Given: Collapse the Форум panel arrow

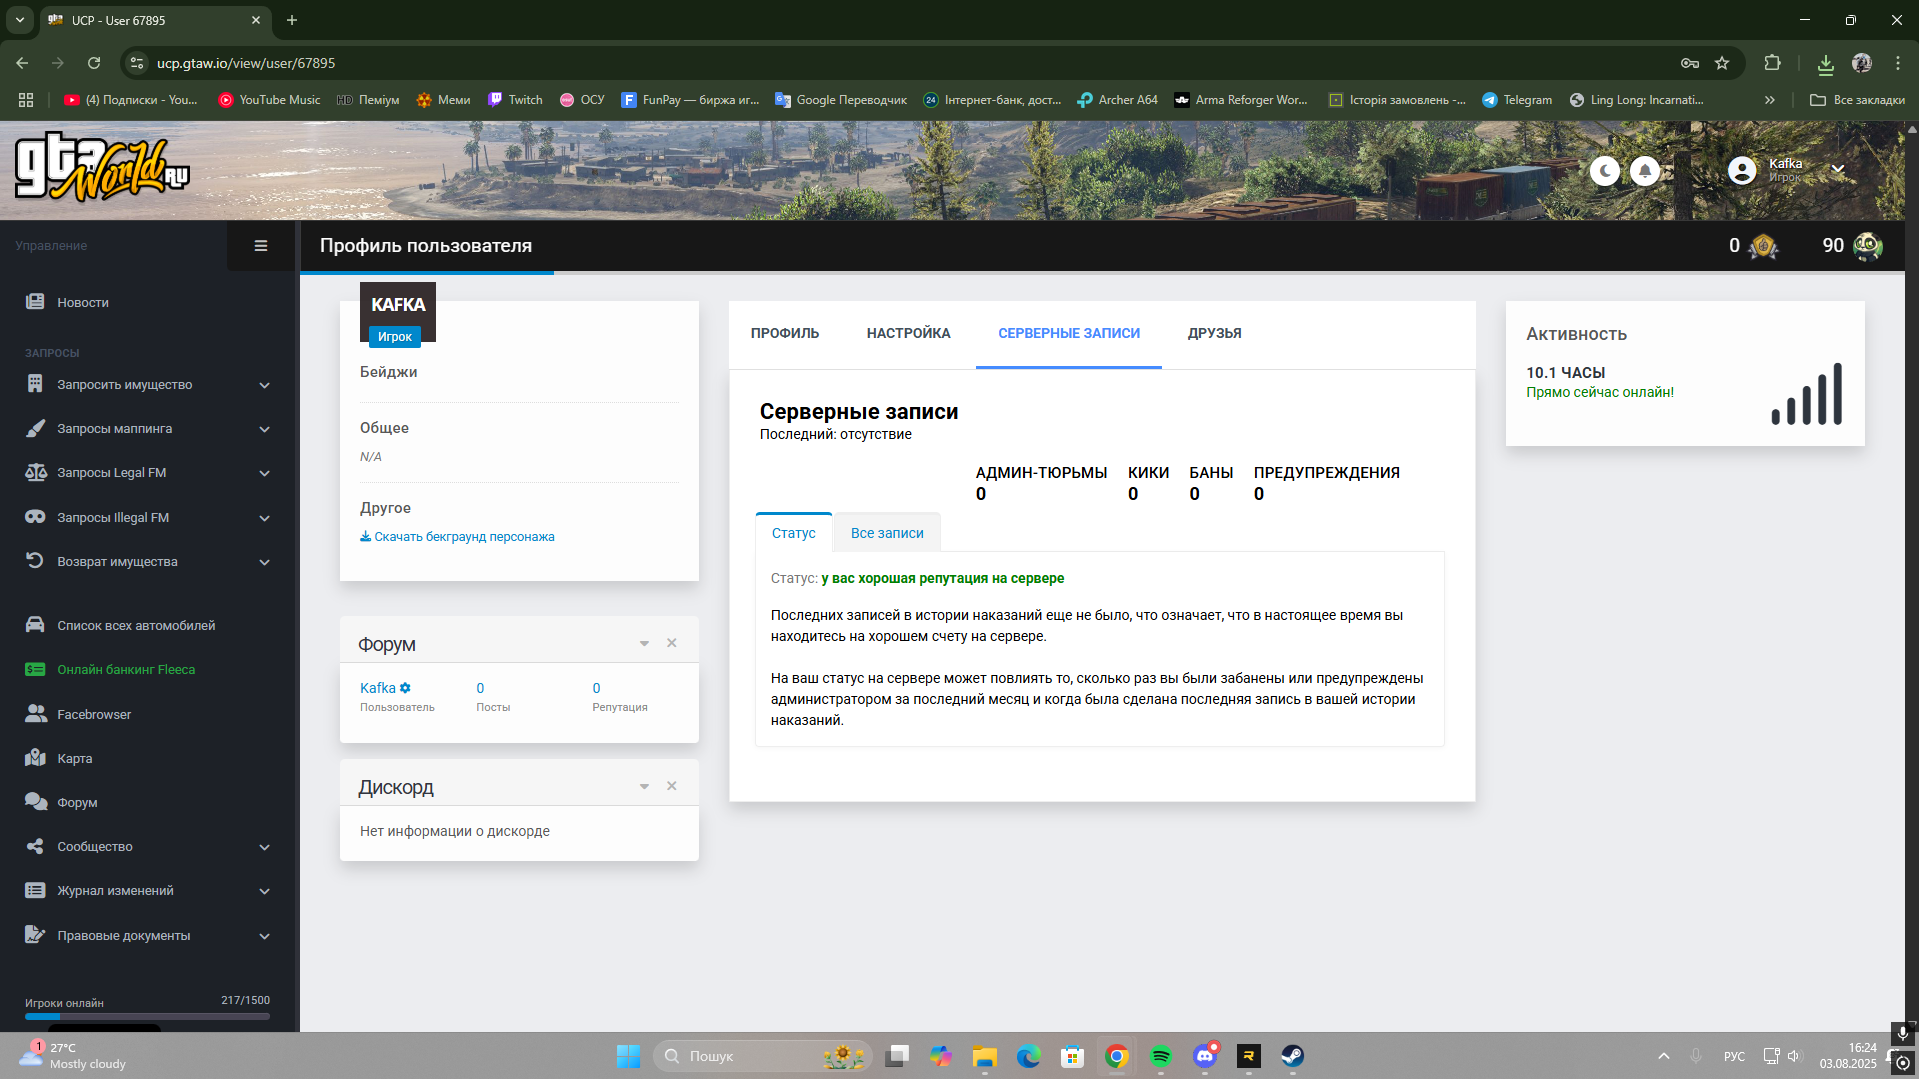Looking at the screenshot, I should 644,644.
